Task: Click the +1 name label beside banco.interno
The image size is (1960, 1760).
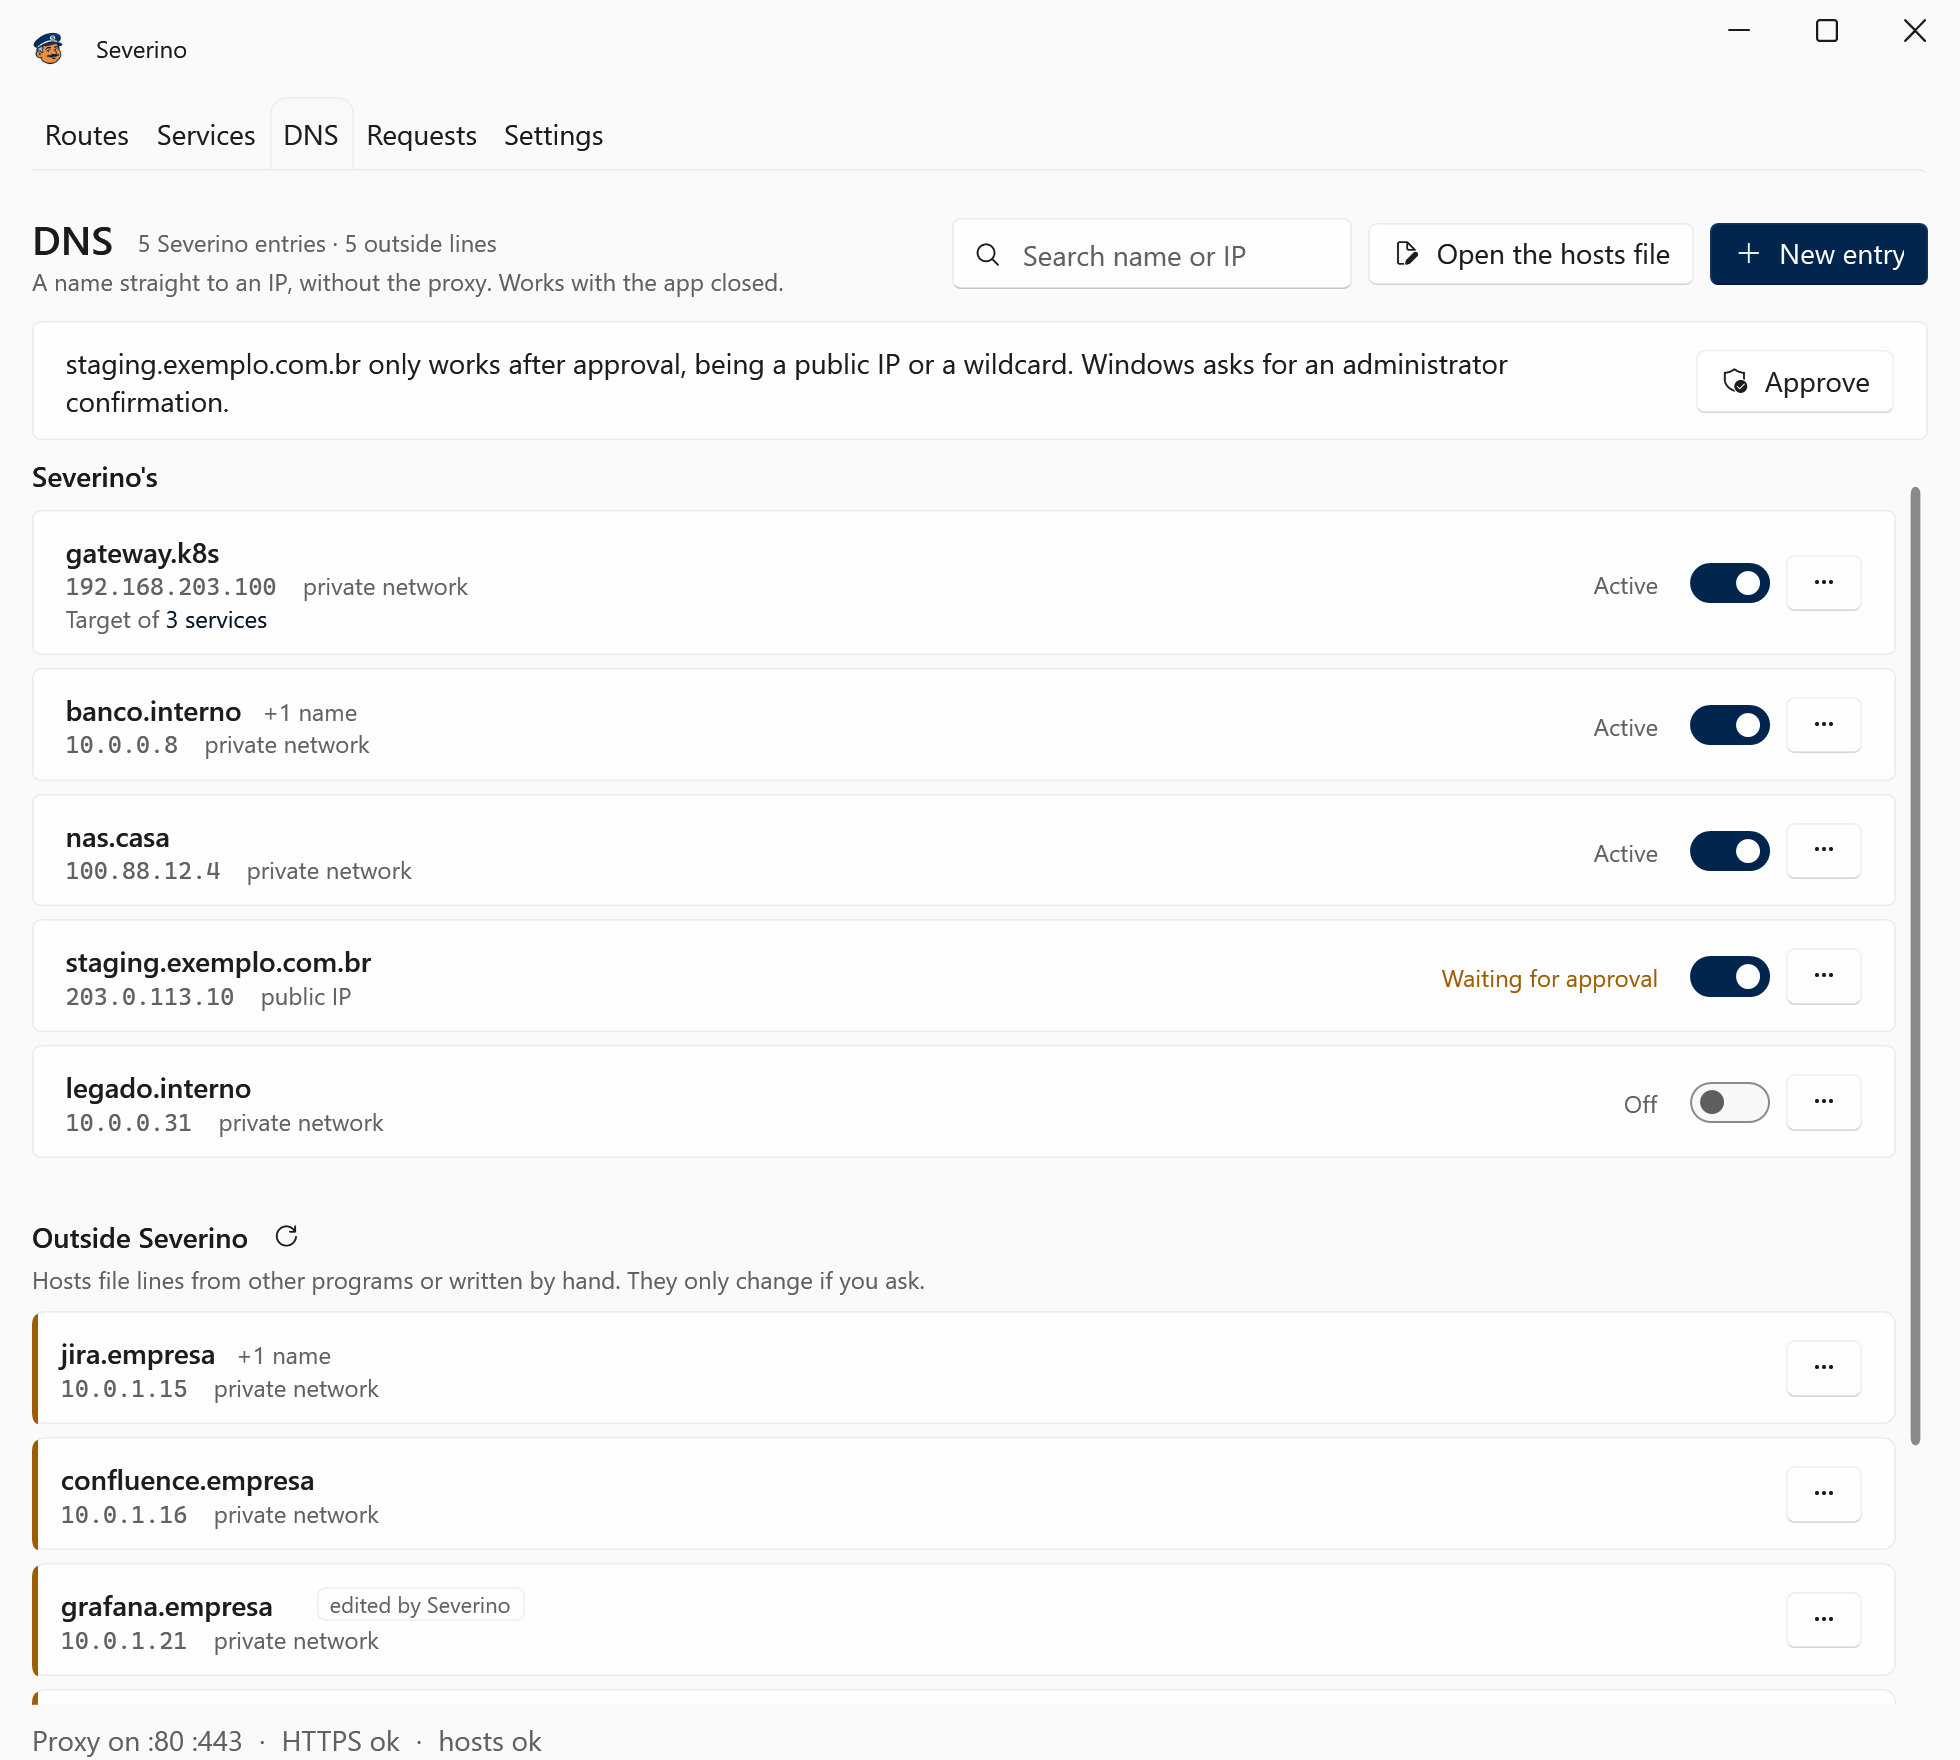Action: (x=310, y=713)
